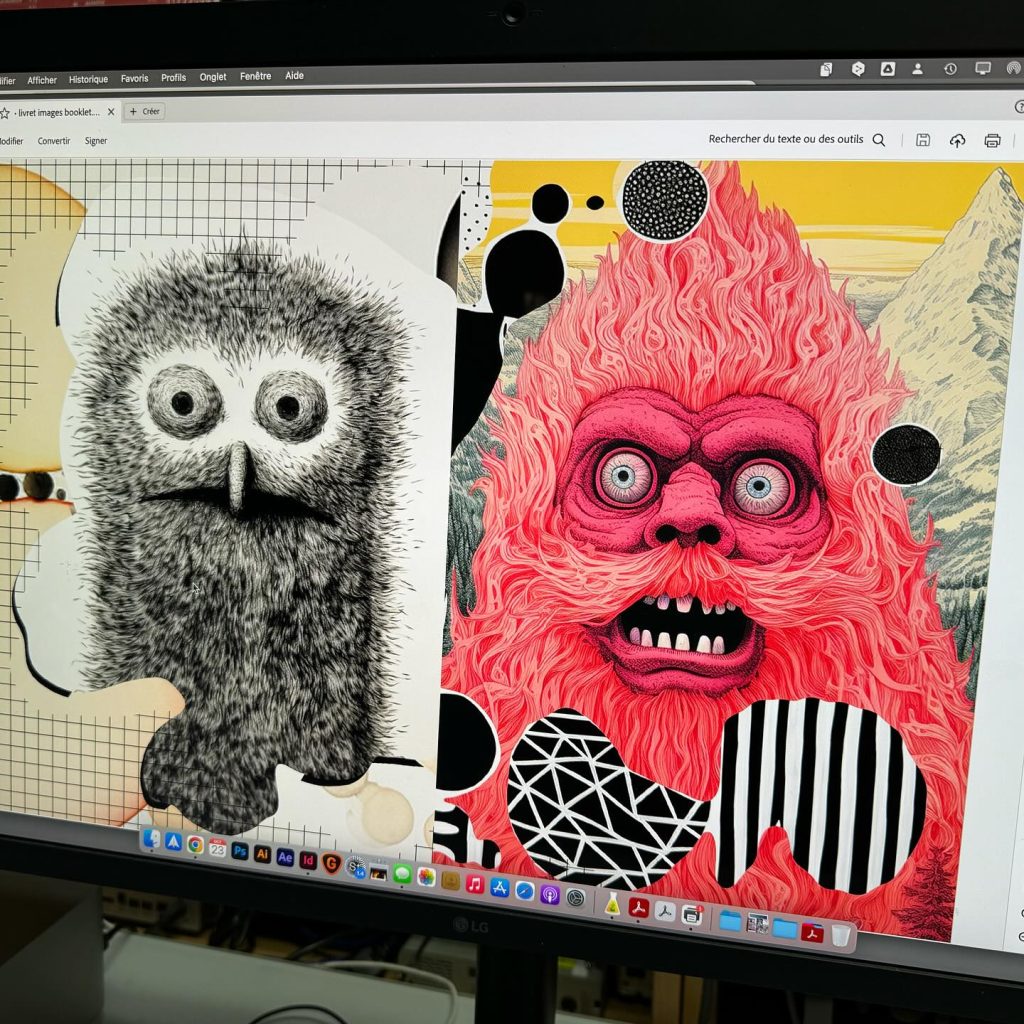Viewport: 1024px width, 1024px height.
Task: Click the Signer button
Action: tap(96, 141)
